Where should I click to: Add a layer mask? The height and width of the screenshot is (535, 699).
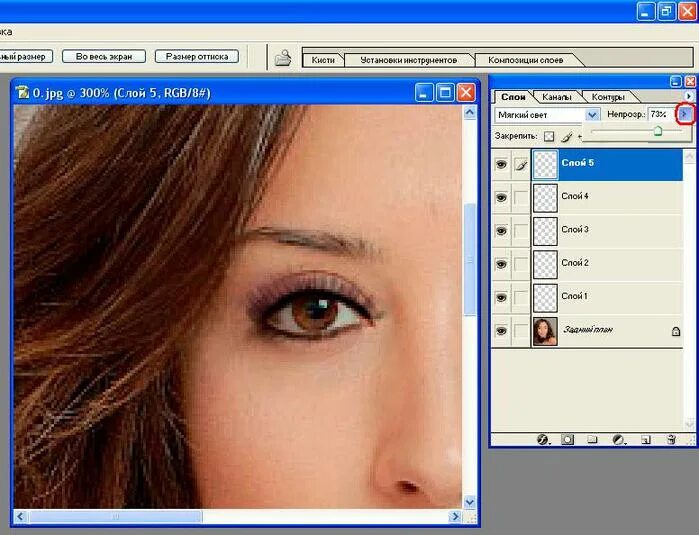(567, 440)
